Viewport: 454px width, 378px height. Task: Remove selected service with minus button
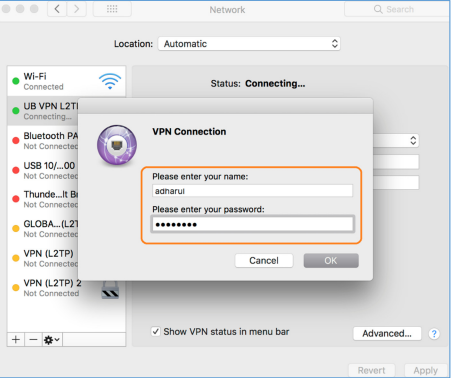[x=33, y=340]
